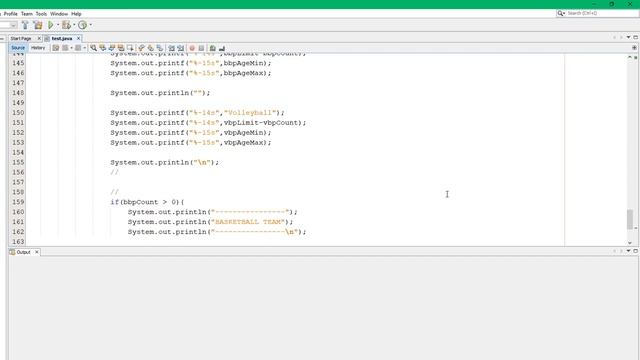Open the editor documents list dropdown
Image resolution: width=640 pixels, height=360 pixels.
[628, 37]
